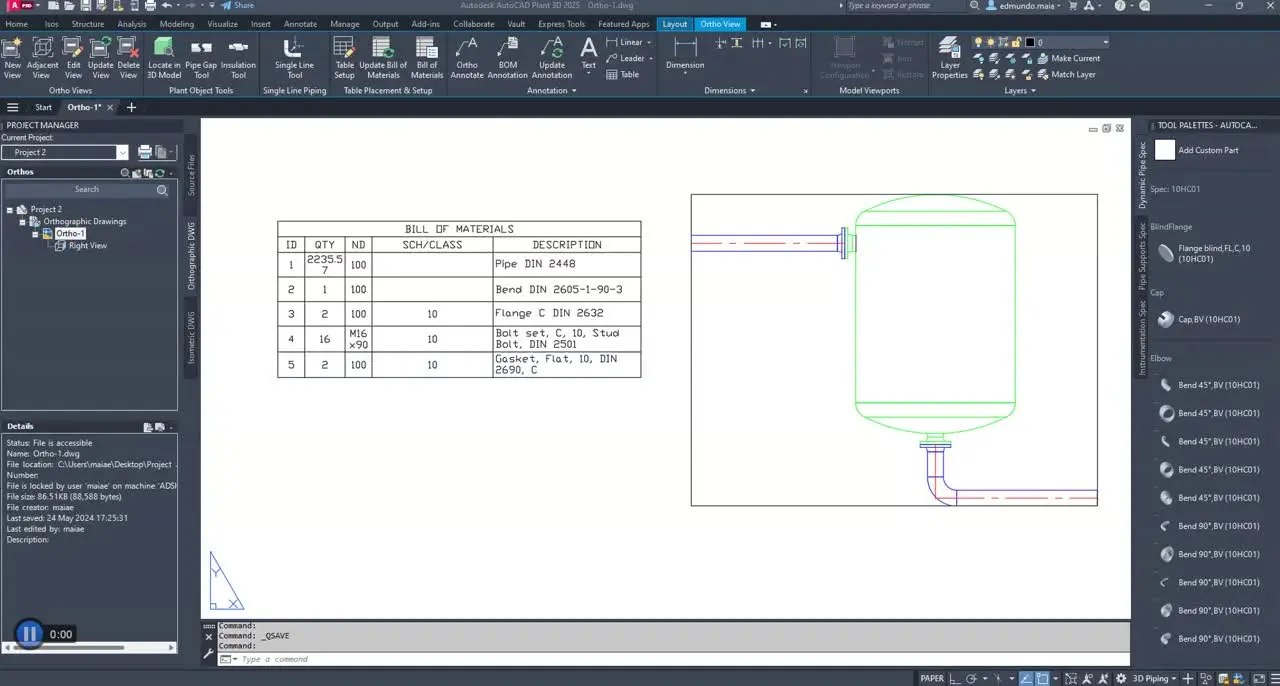The width and height of the screenshot is (1280, 686).
Task: Click Add Custom Part
Action: [1197, 150]
